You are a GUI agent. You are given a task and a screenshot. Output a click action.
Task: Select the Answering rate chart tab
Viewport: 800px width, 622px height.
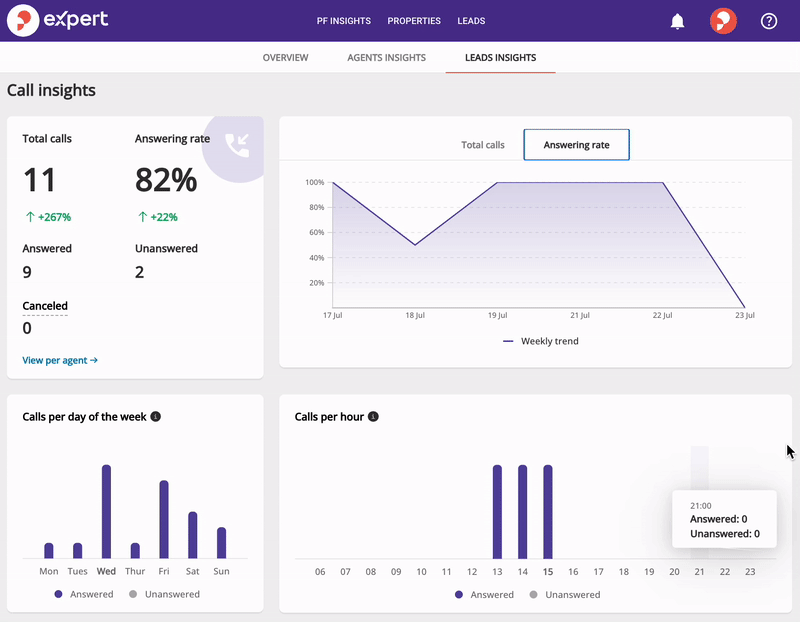pyautogui.click(x=576, y=145)
